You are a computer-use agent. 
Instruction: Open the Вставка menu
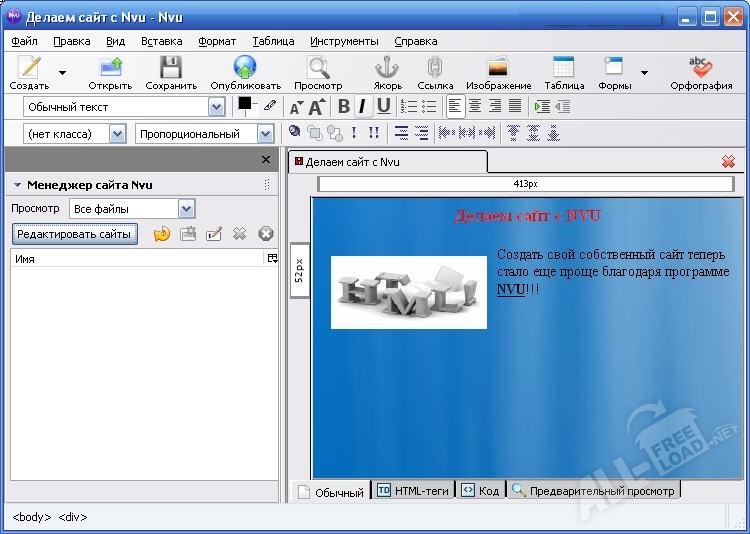[161, 41]
